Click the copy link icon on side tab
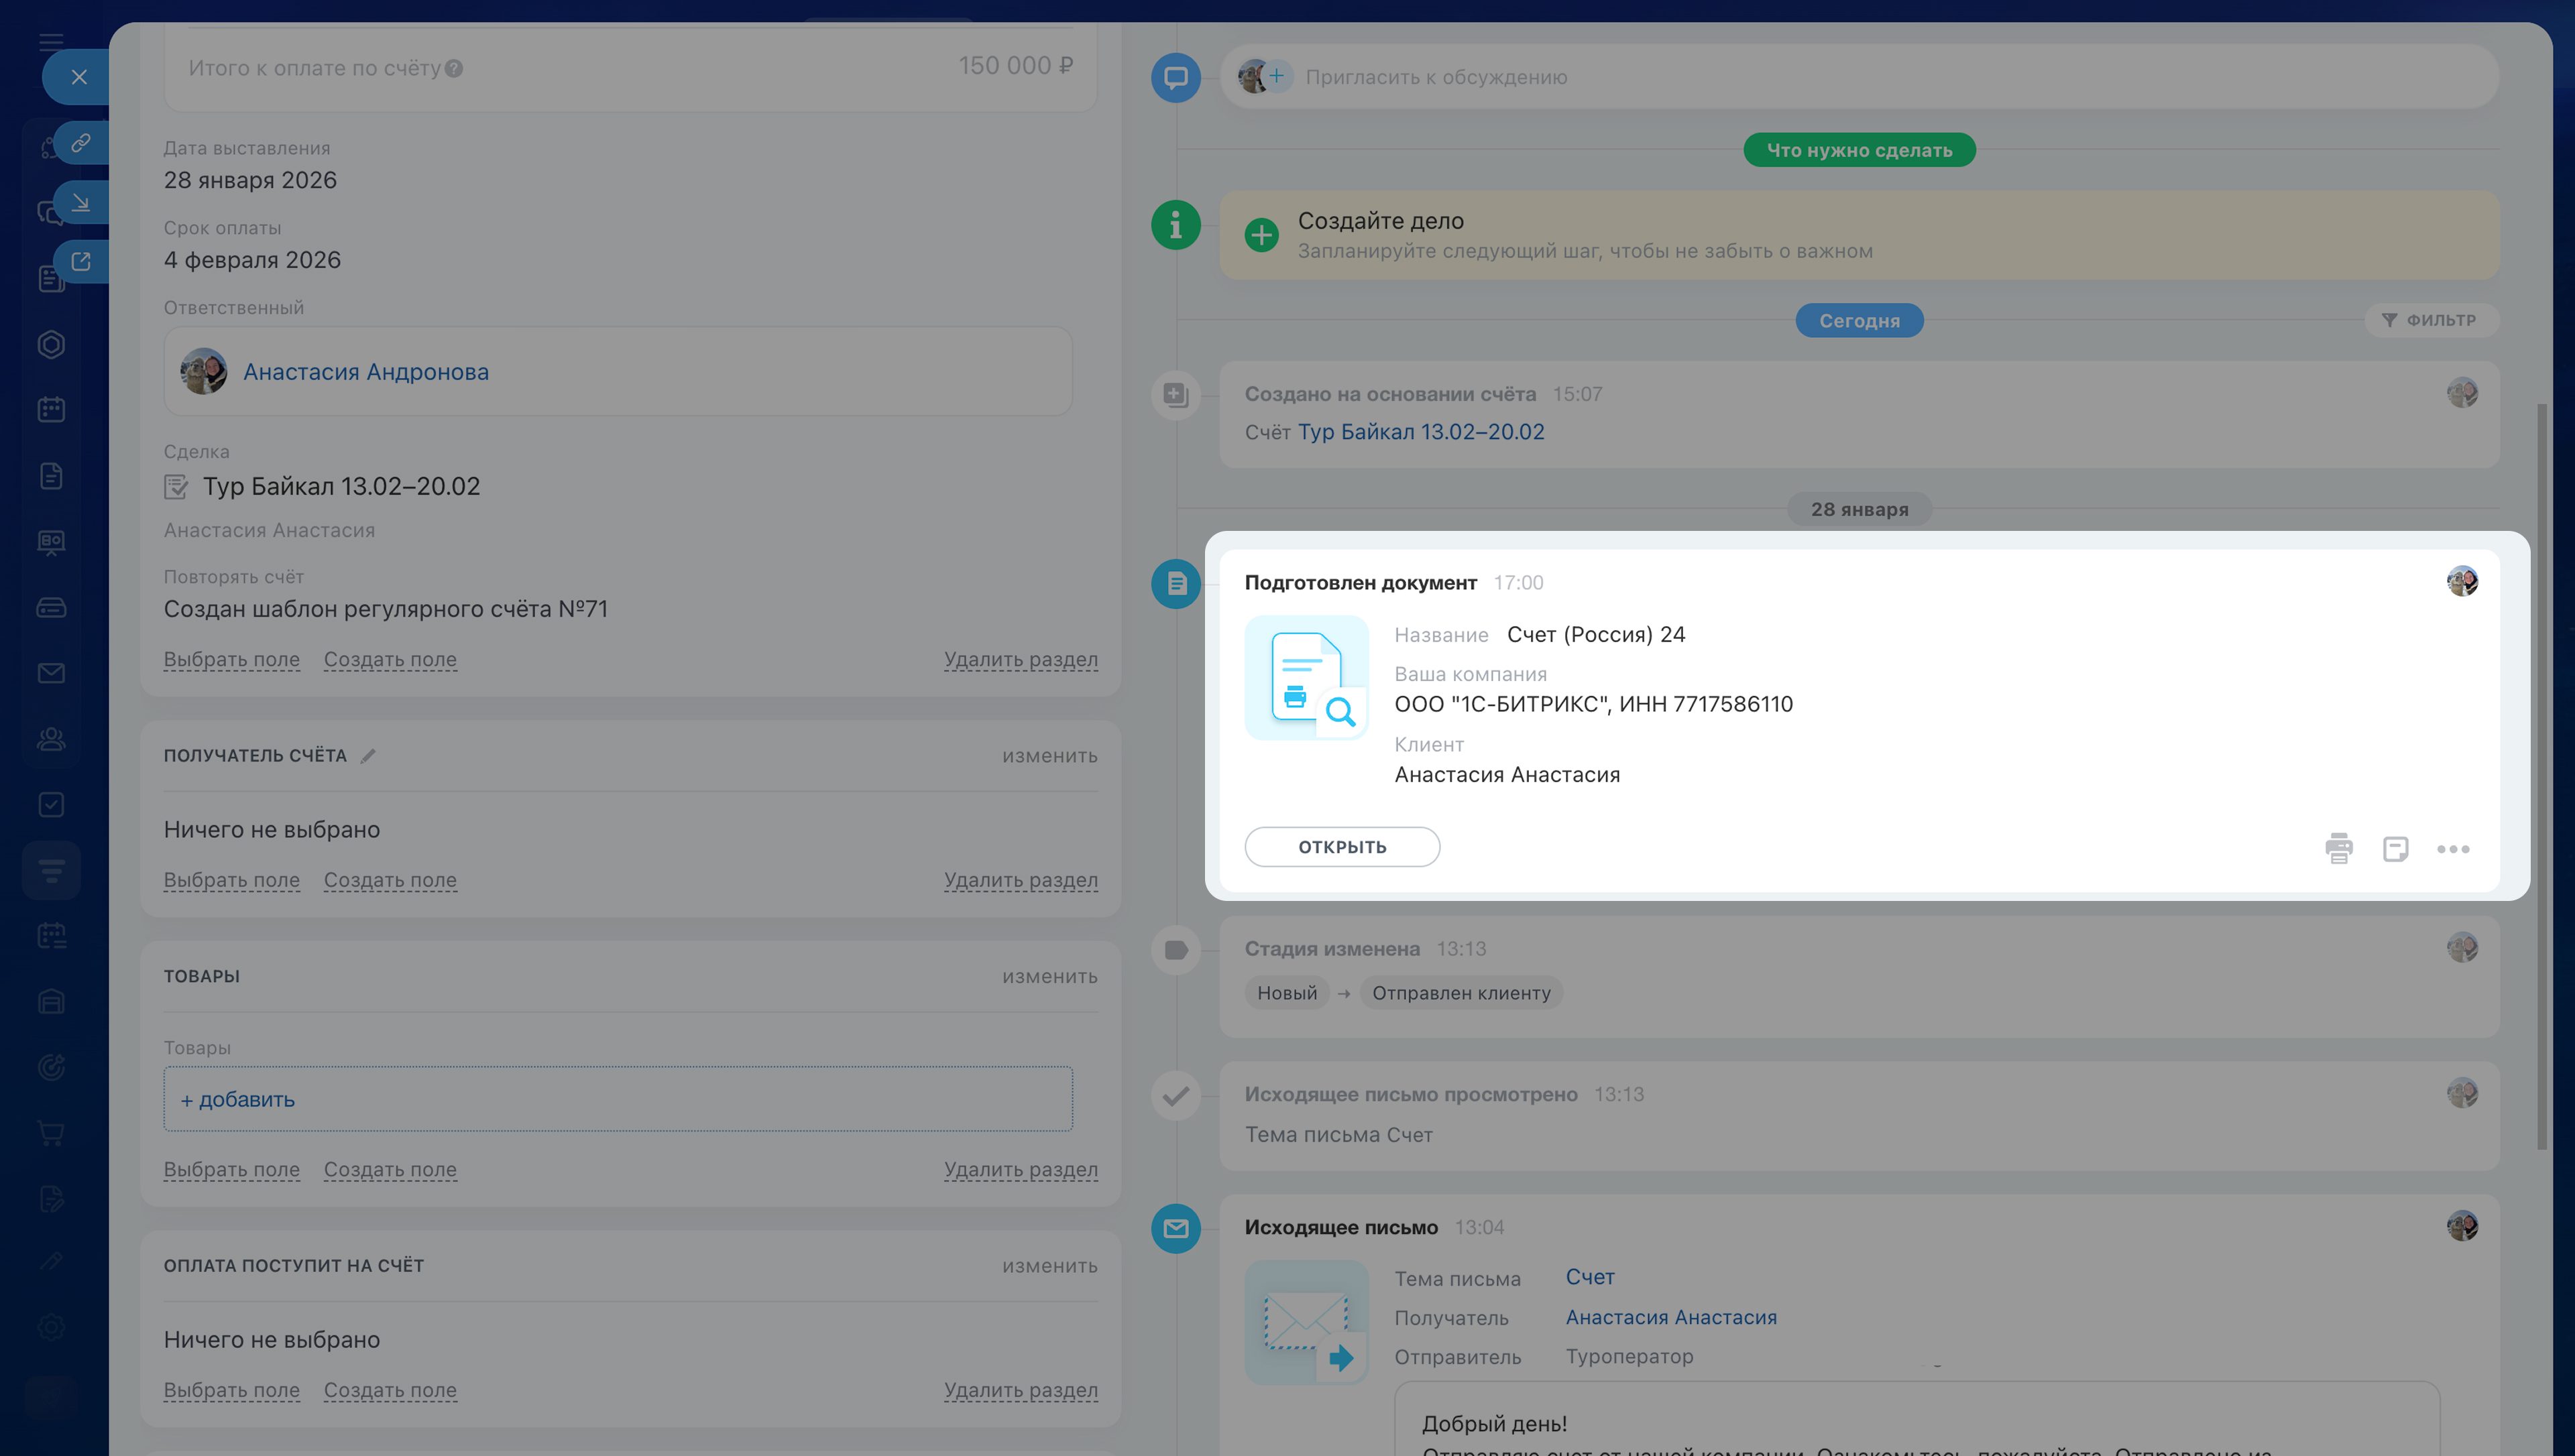2575x1456 pixels. click(x=81, y=143)
